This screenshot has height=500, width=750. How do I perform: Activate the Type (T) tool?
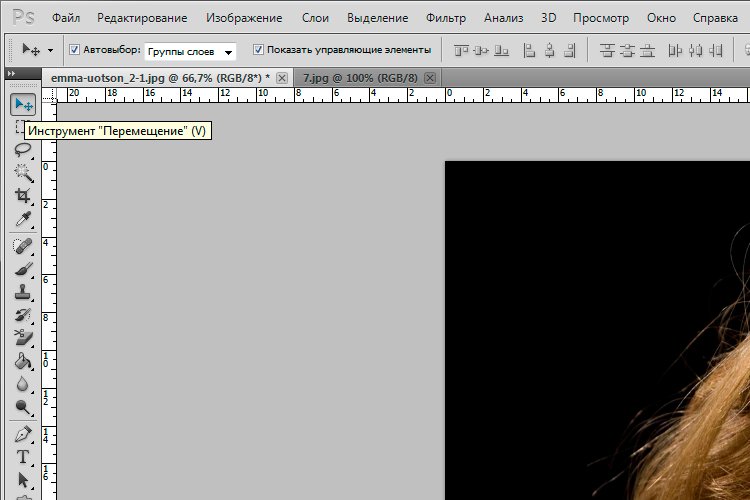click(x=22, y=457)
